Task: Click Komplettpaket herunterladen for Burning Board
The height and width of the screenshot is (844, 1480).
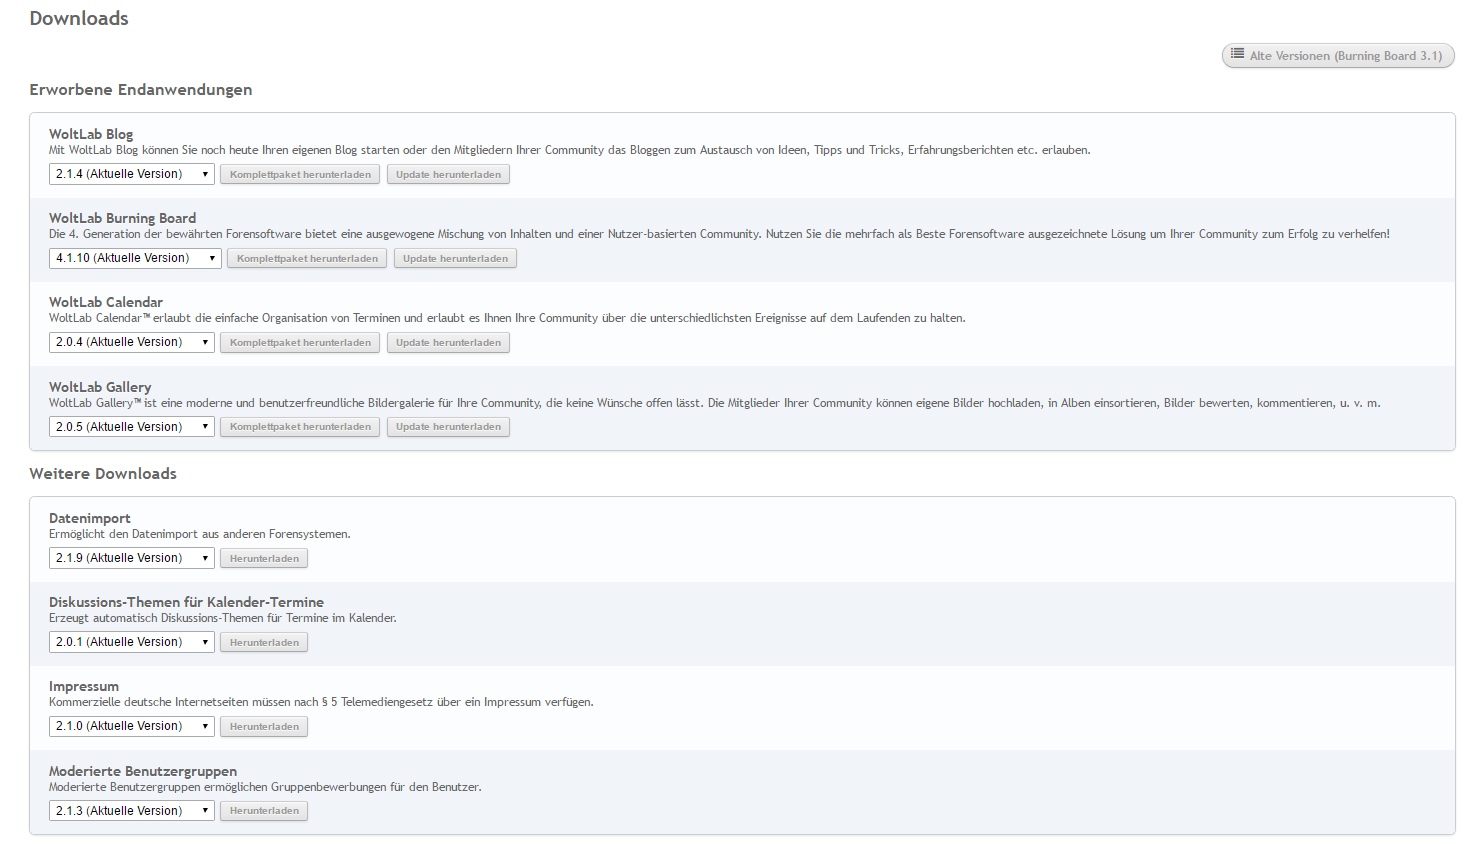Action: click(x=307, y=258)
